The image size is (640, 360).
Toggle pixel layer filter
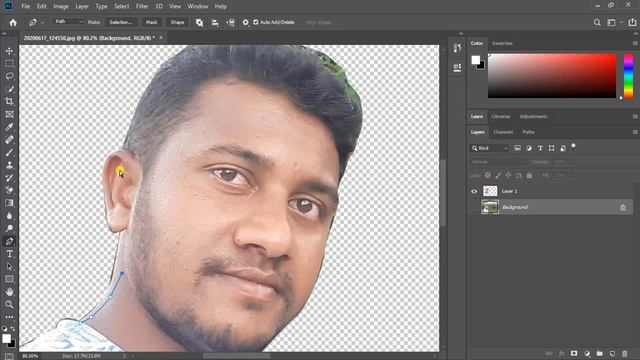point(517,148)
